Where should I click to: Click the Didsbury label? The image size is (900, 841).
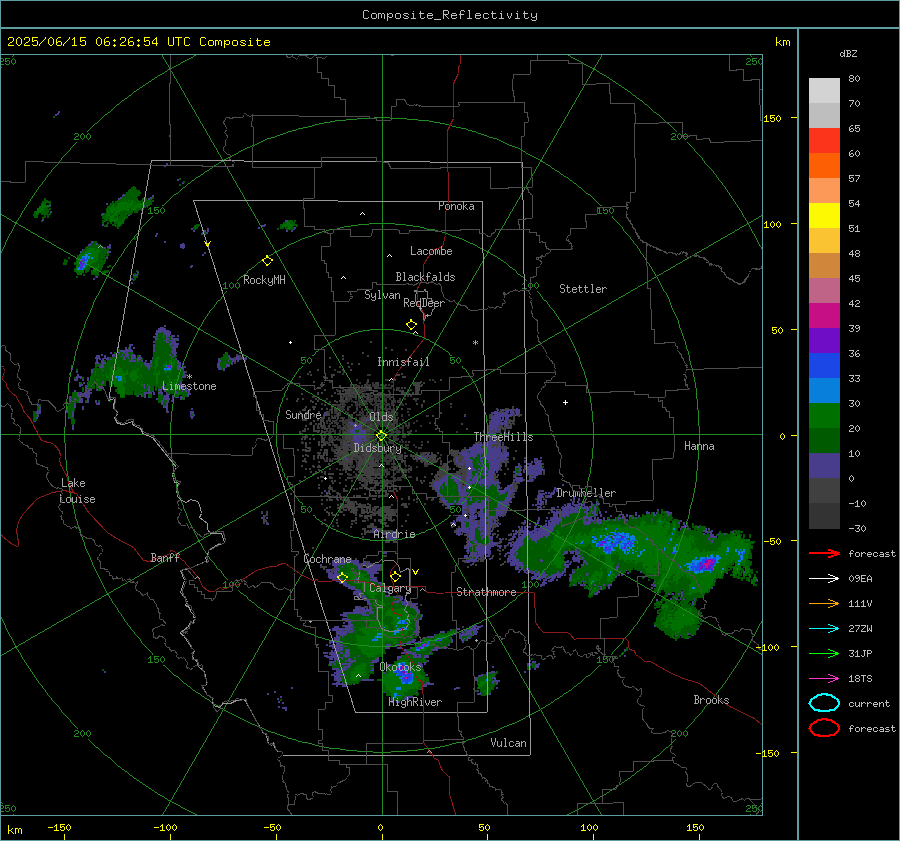coord(378,448)
